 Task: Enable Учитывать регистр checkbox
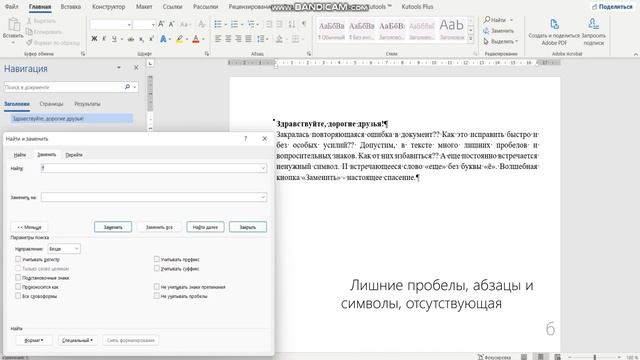point(18,259)
